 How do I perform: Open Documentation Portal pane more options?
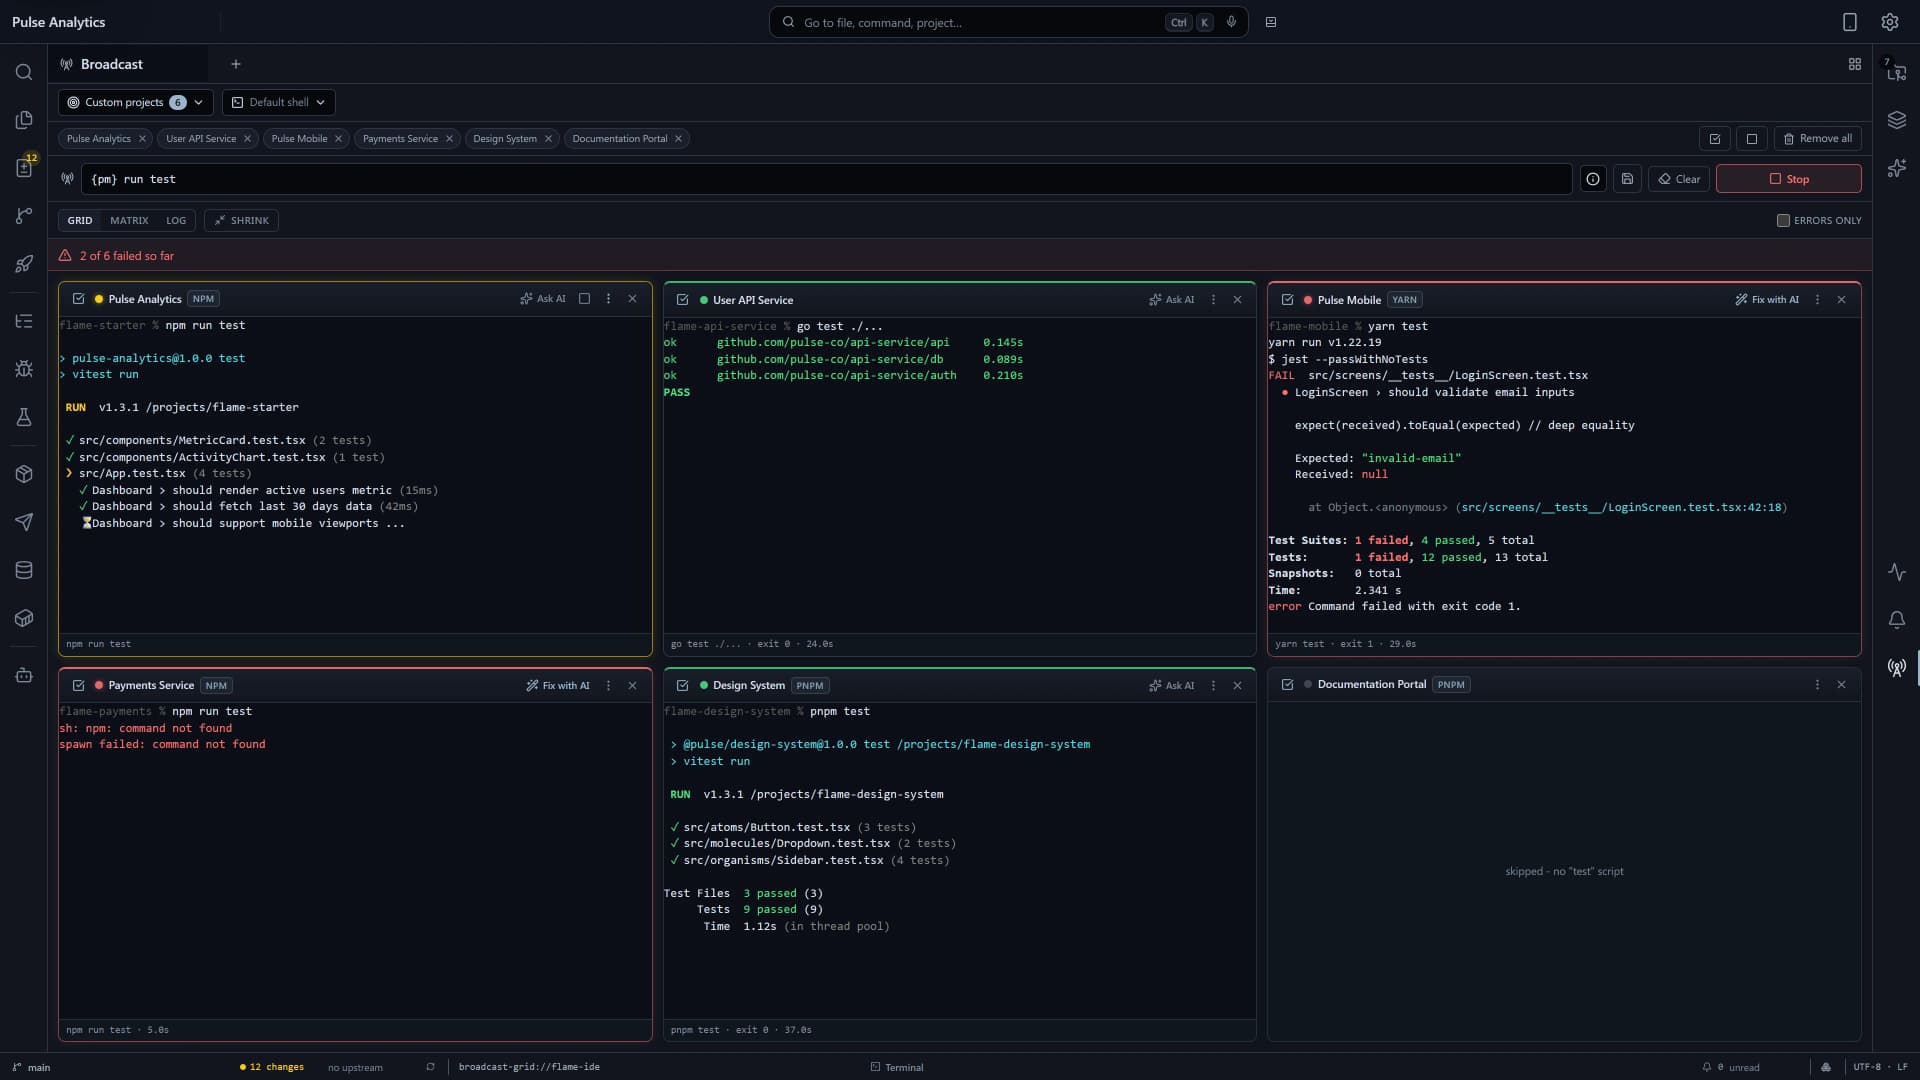(x=1817, y=685)
